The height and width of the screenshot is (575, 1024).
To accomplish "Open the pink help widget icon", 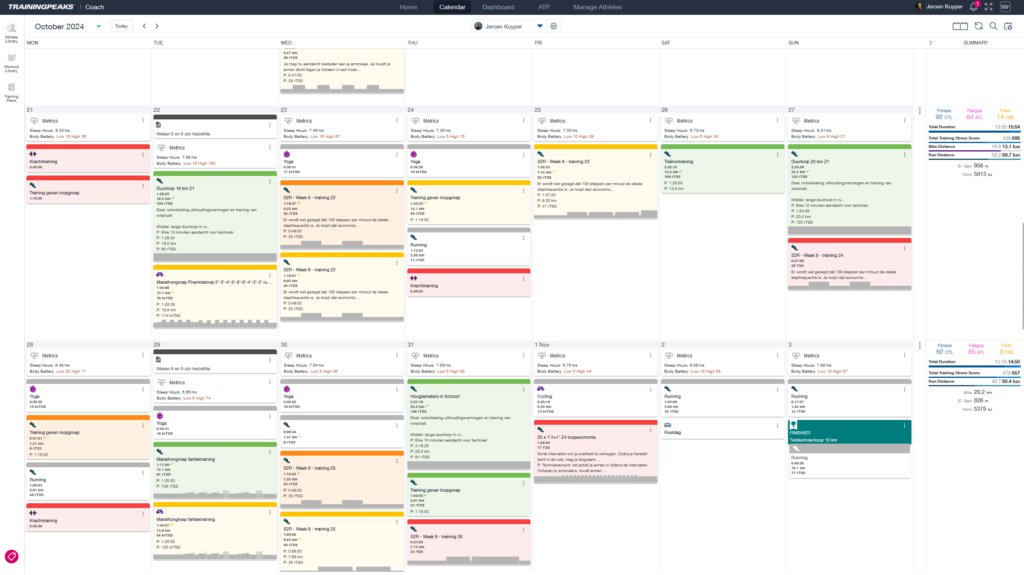I will pos(12,556).
